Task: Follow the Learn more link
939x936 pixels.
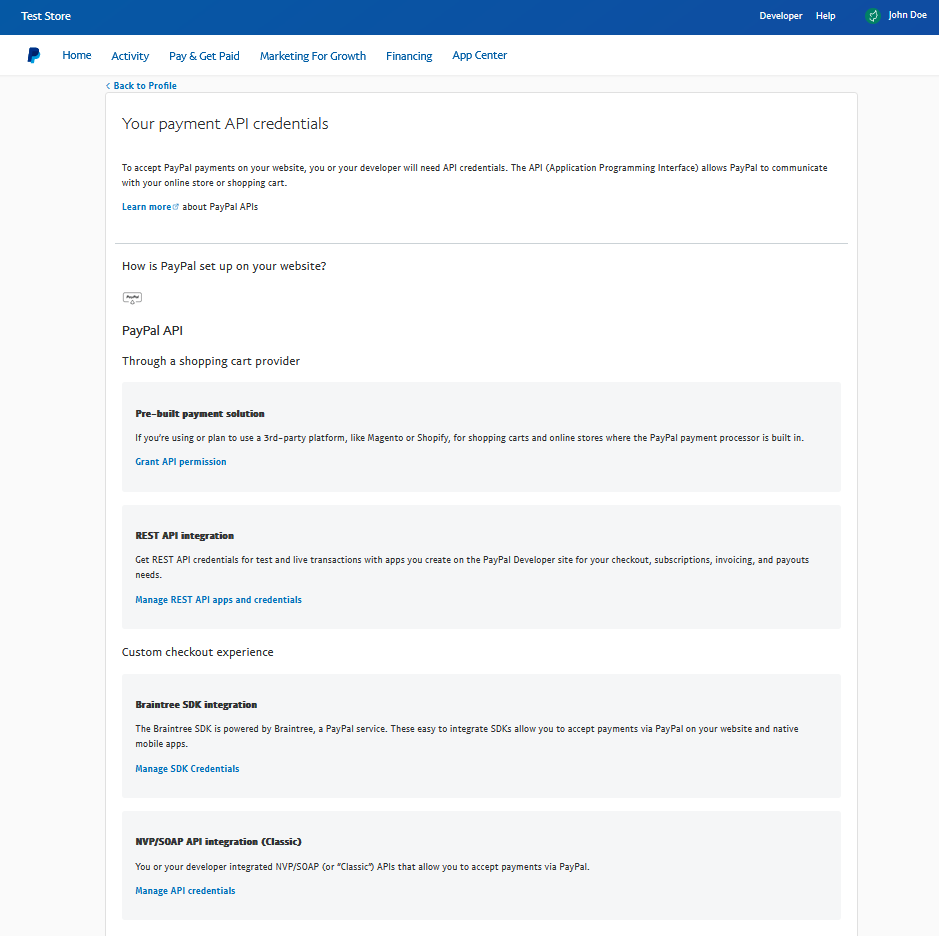Action: tap(146, 207)
